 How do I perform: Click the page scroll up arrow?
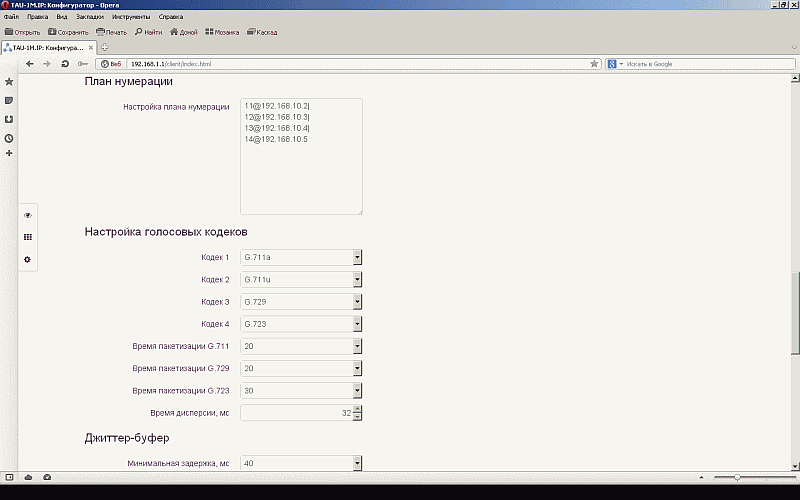click(x=795, y=79)
